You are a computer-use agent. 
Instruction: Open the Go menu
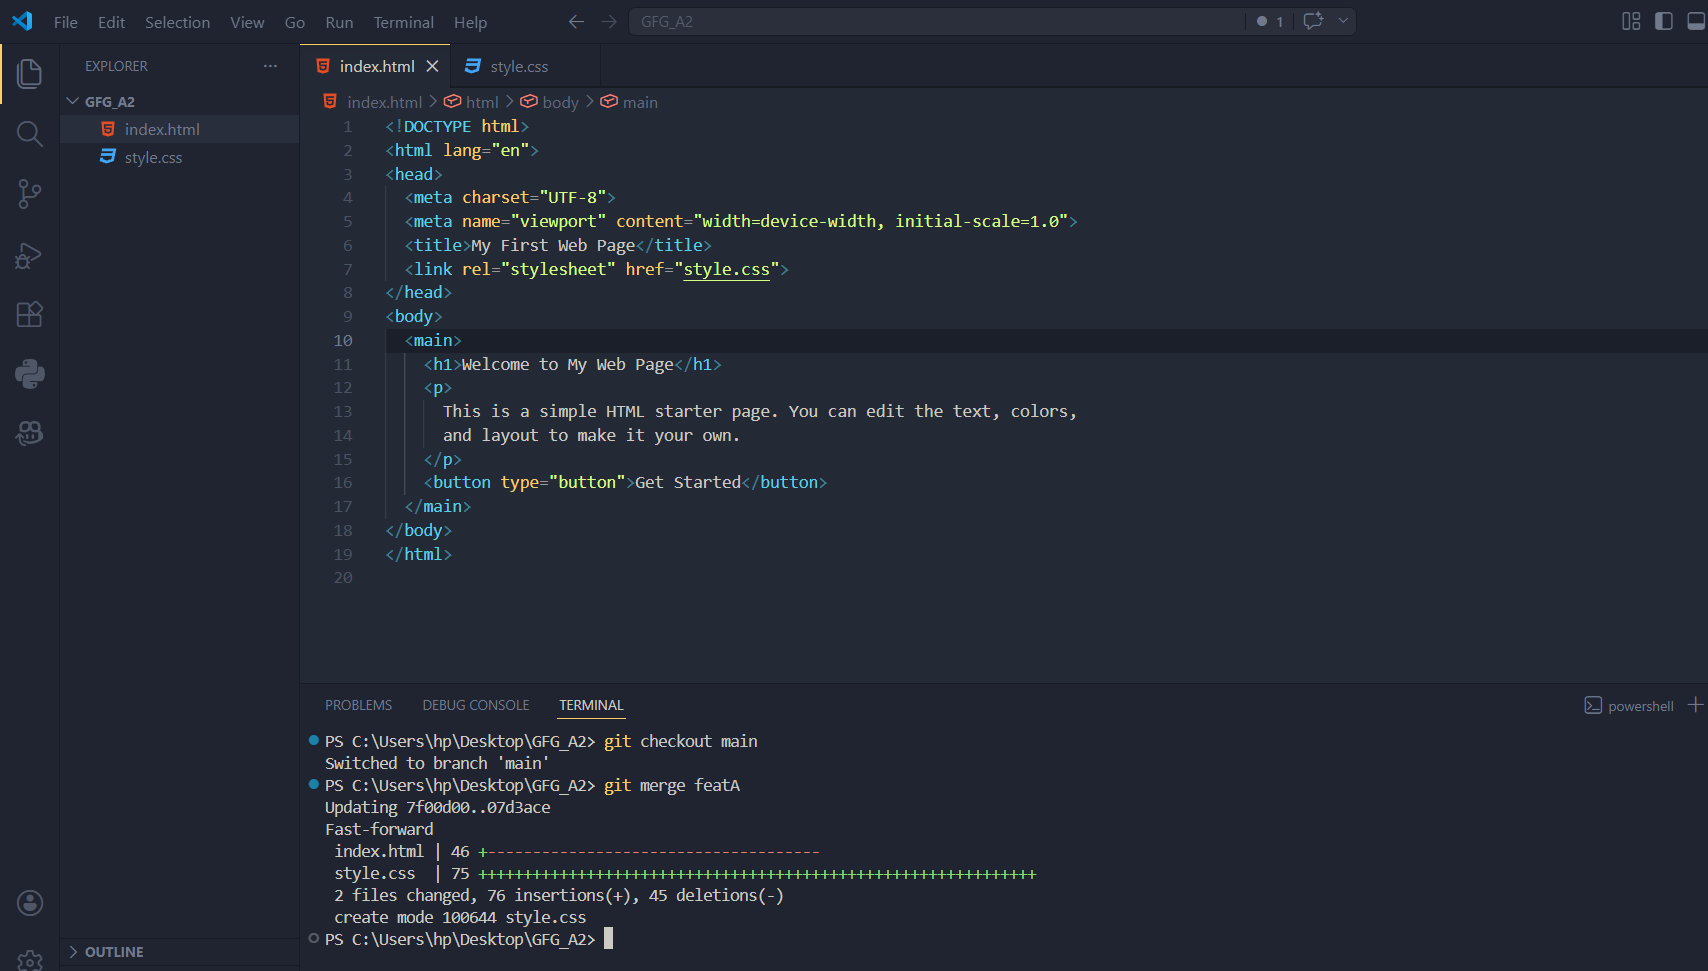[x=294, y=22]
